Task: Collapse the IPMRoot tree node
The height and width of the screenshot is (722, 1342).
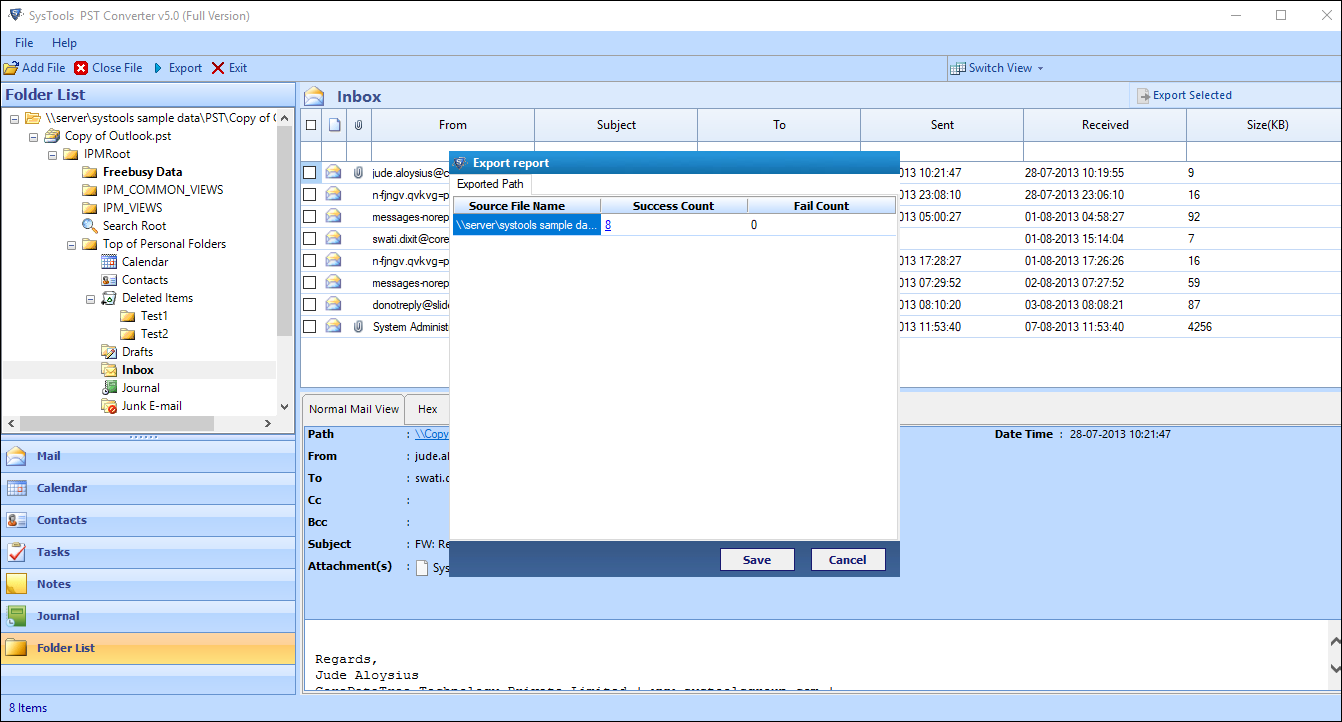Action: (52, 154)
